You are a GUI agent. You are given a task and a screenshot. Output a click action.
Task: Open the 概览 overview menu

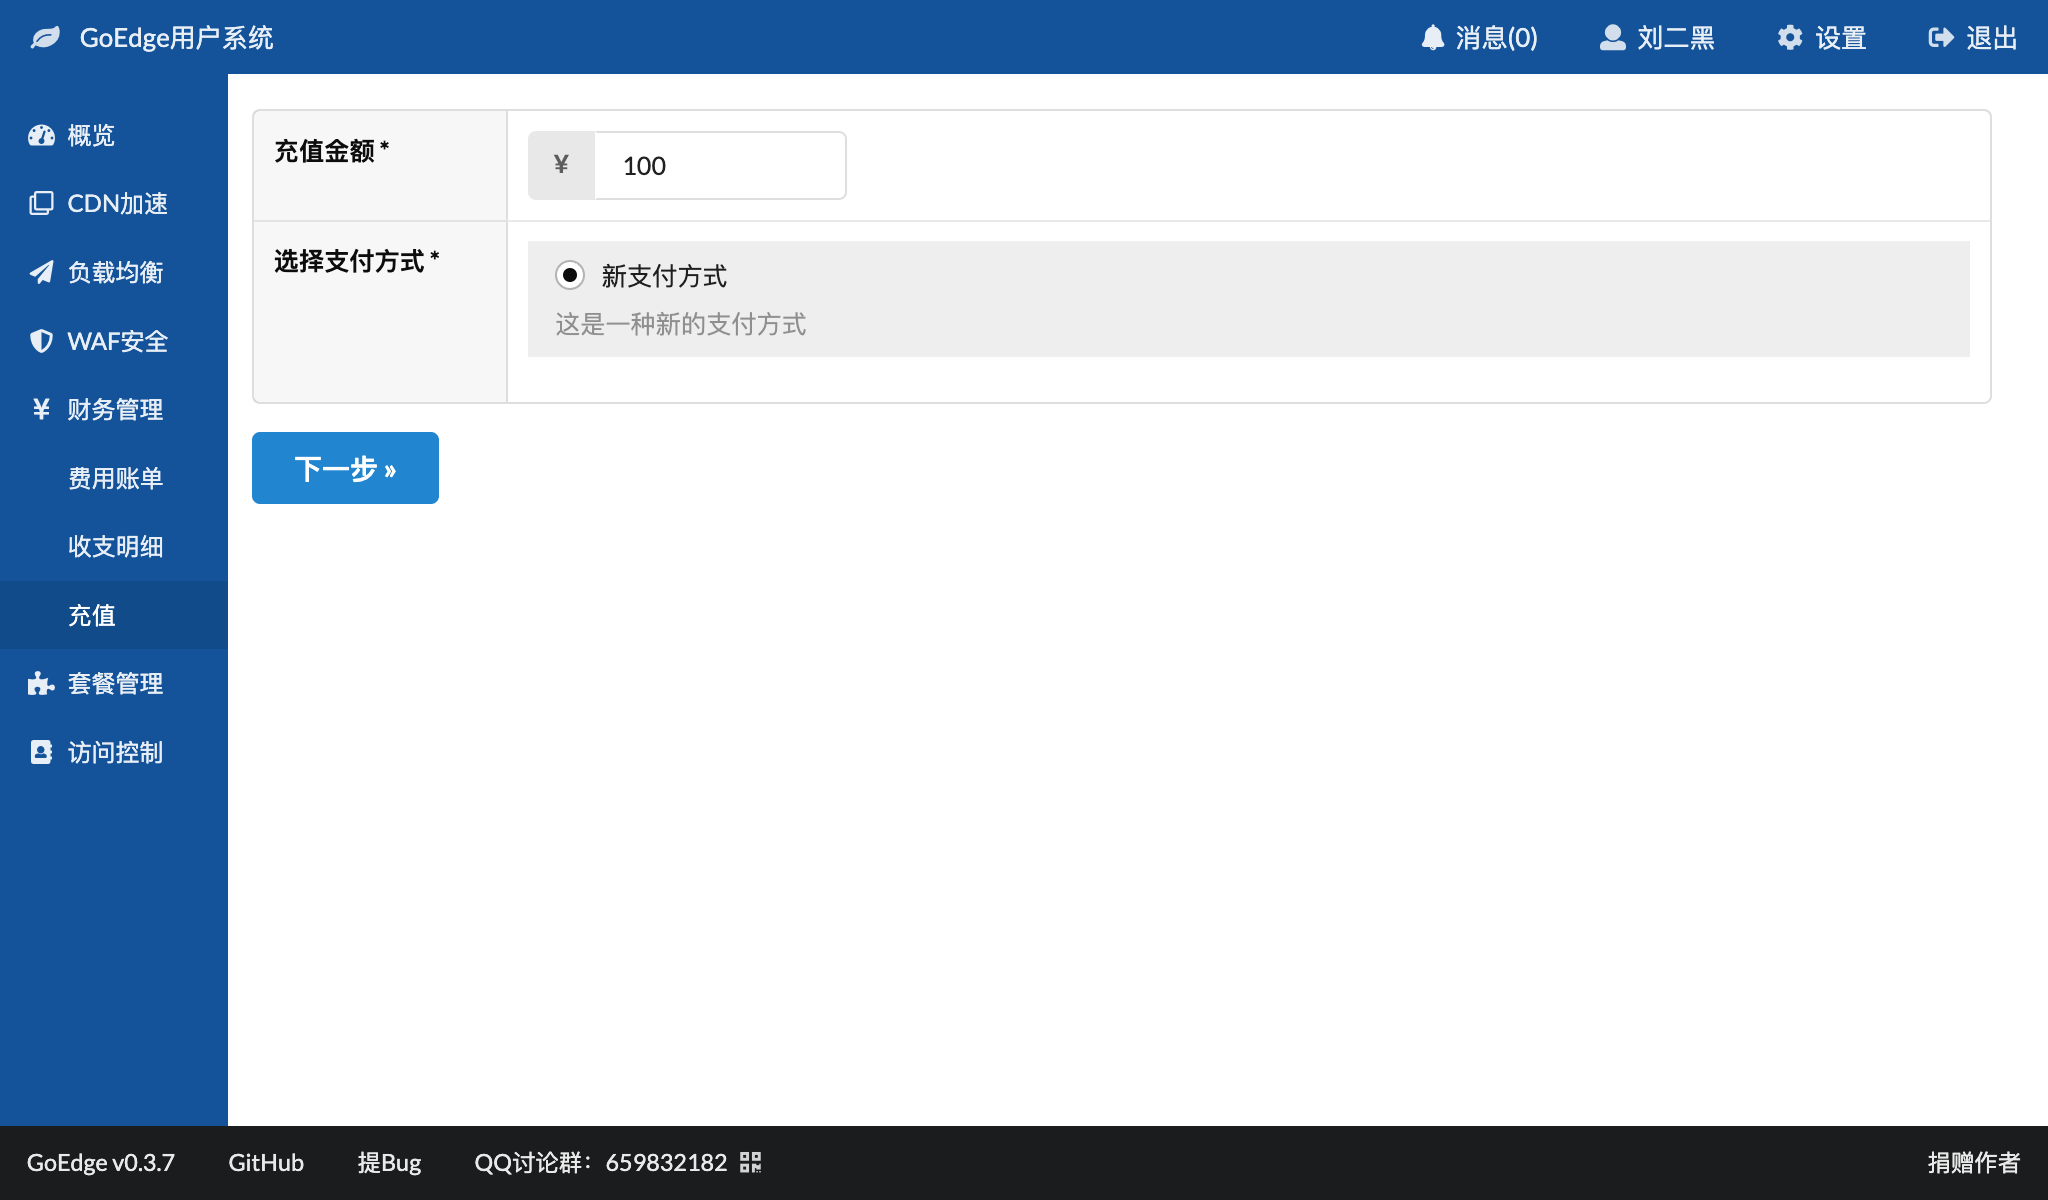tap(114, 135)
